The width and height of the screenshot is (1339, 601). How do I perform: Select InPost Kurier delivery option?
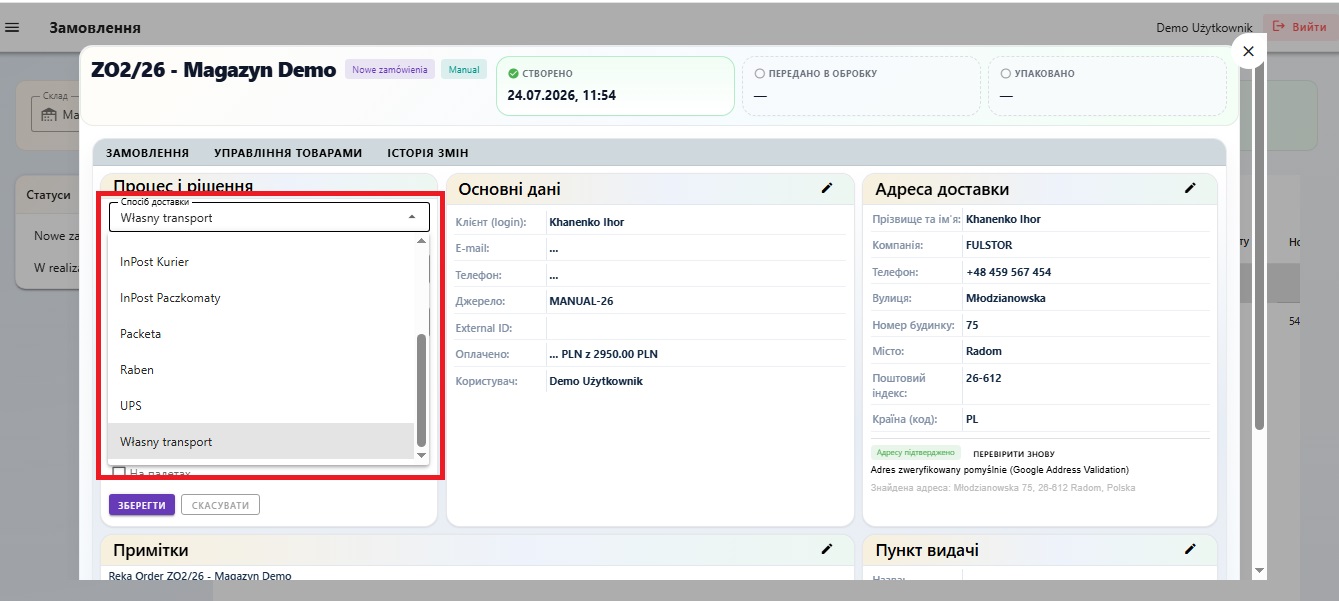point(260,262)
